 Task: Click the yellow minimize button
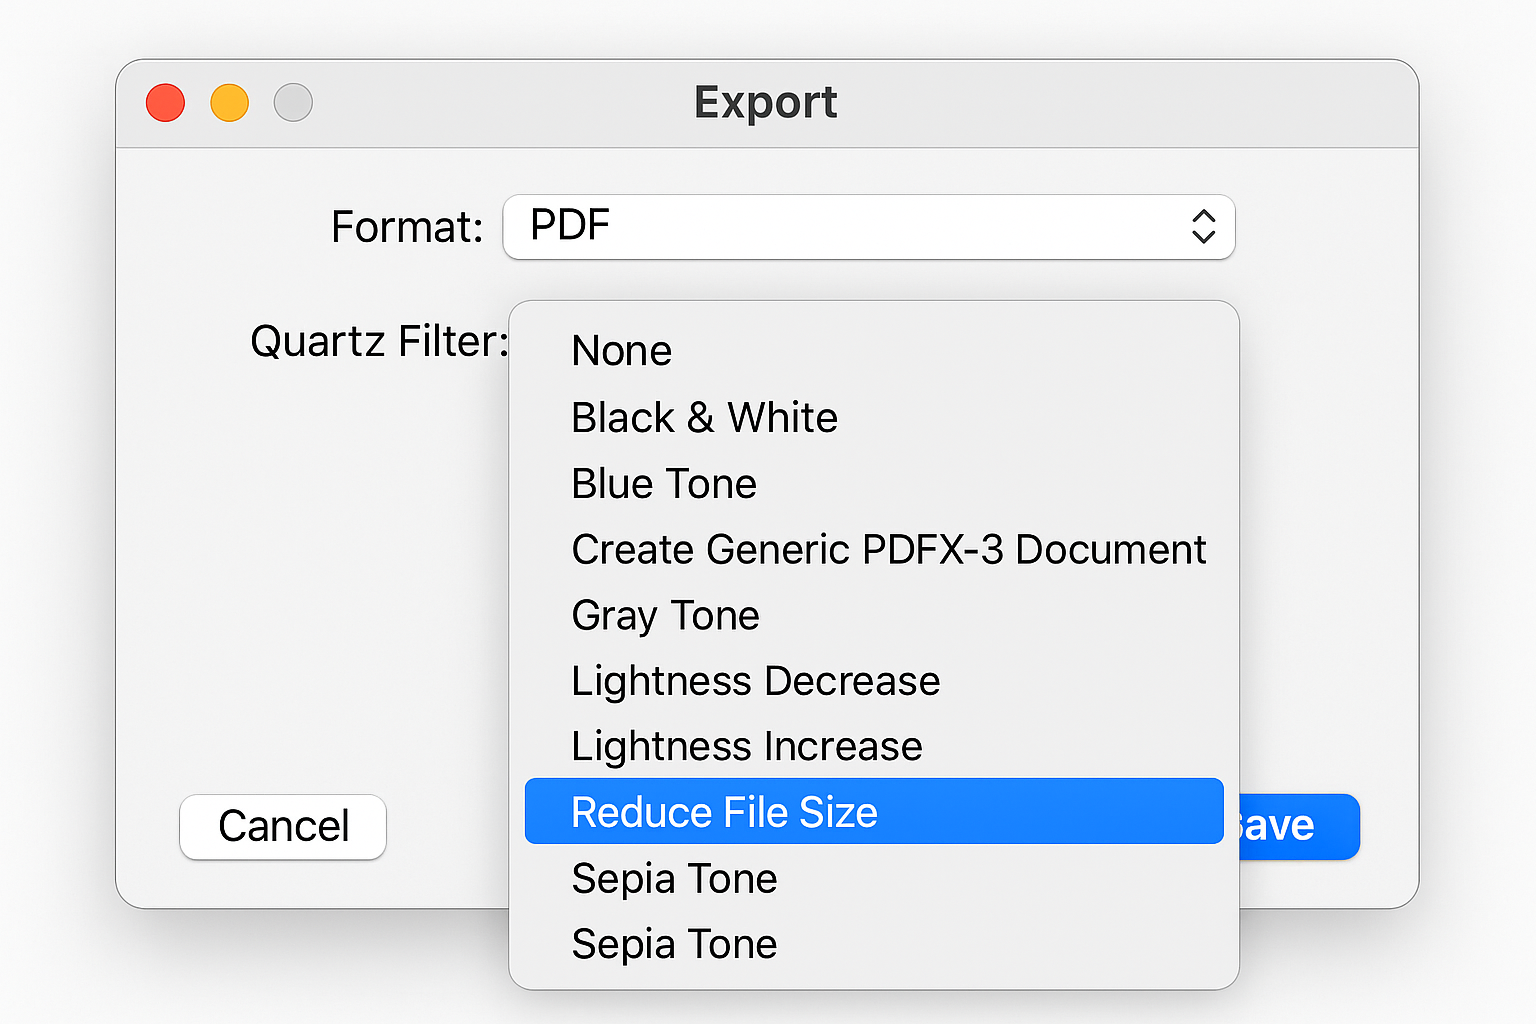click(229, 102)
